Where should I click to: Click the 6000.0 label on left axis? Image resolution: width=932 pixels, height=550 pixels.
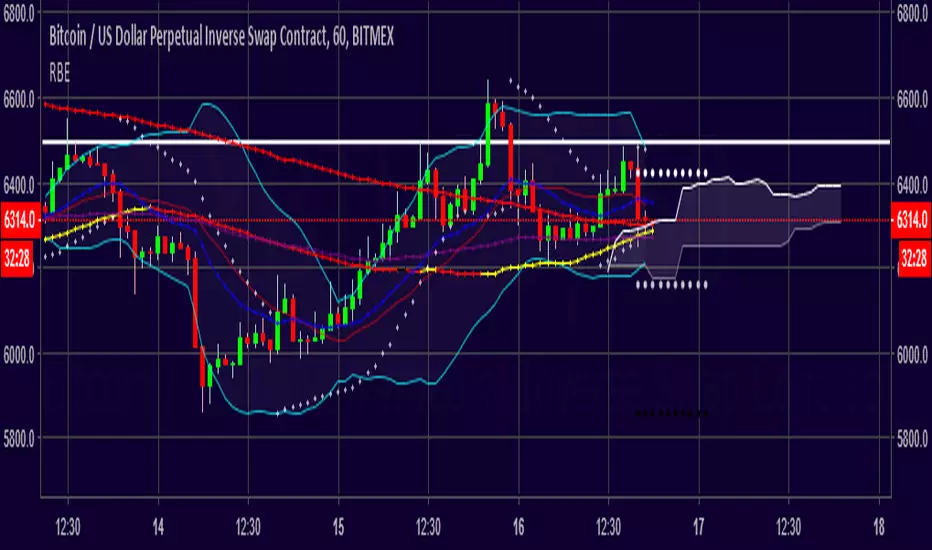[x=18, y=354]
